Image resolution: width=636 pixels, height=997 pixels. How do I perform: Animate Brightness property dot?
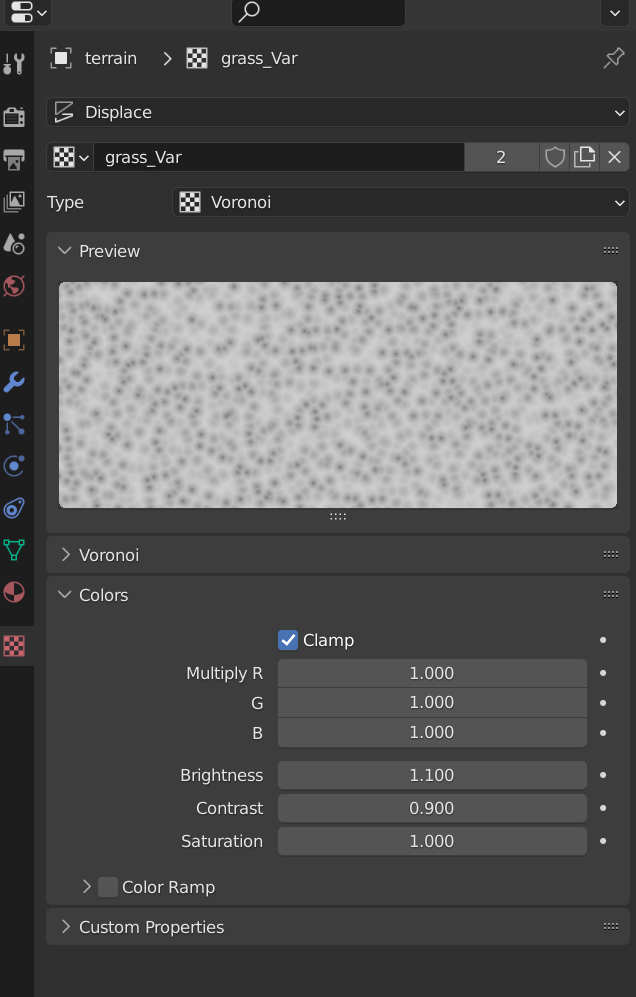pos(603,775)
